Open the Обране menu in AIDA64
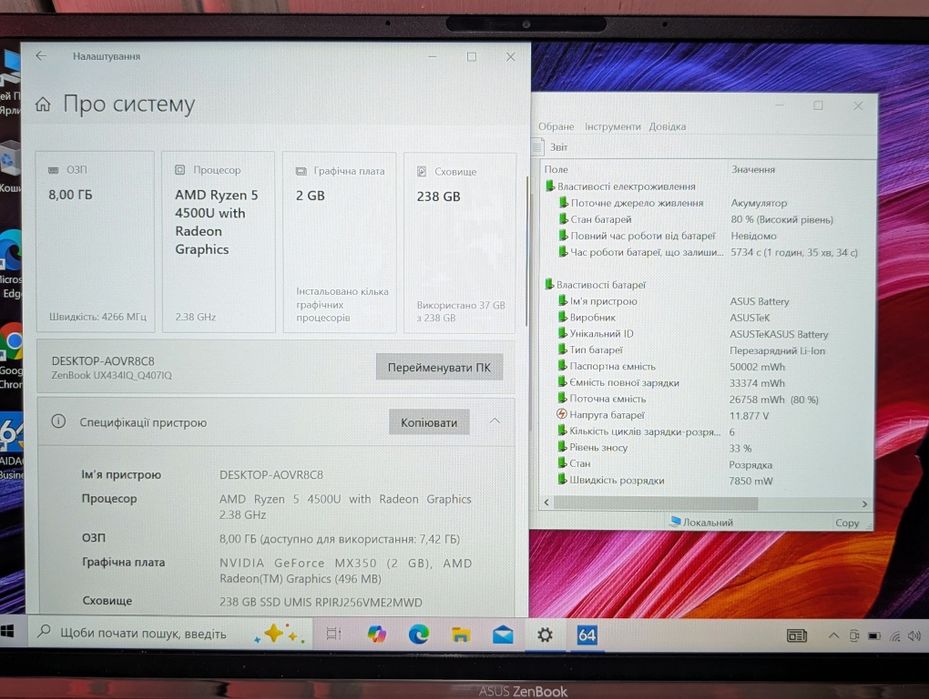 tap(556, 126)
